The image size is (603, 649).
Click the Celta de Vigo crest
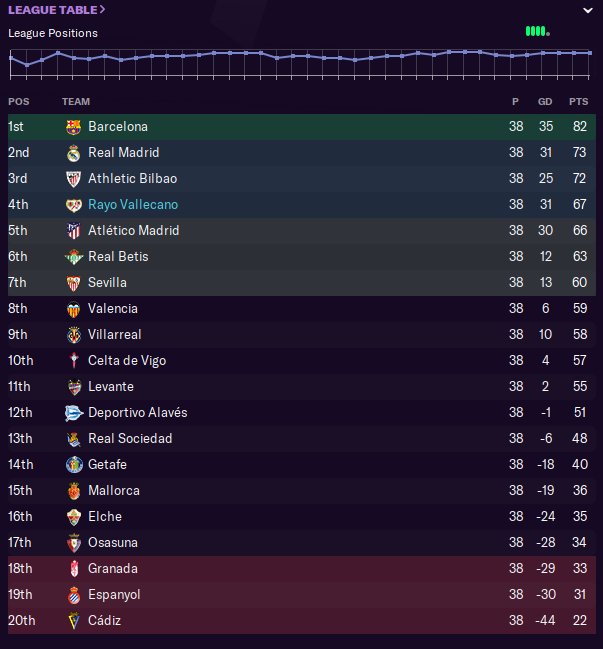pos(73,361)
